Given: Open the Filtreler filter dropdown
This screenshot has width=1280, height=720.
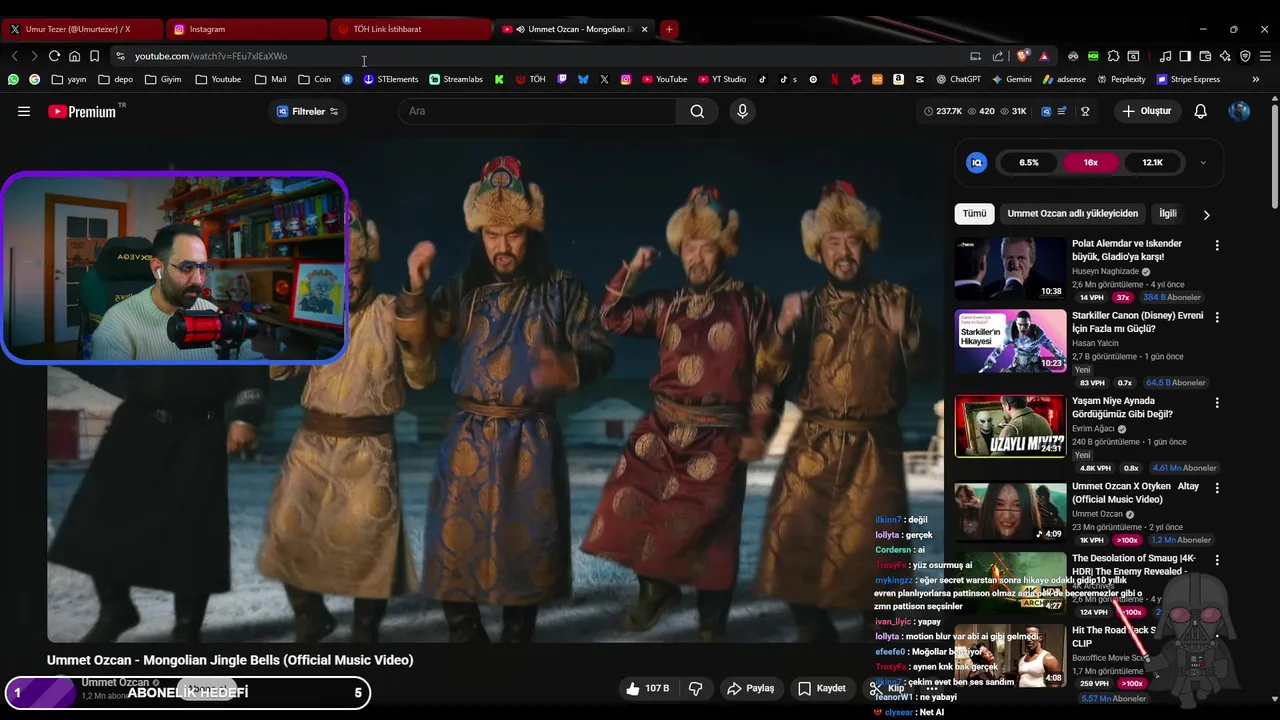Looking at the screenshot, I should pos(309,111).
